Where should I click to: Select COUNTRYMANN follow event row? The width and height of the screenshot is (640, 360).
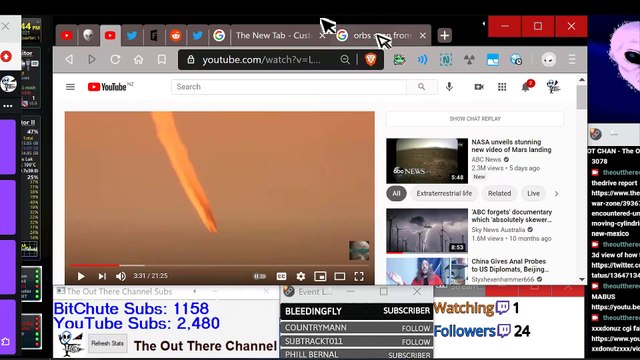pos(357,328)
